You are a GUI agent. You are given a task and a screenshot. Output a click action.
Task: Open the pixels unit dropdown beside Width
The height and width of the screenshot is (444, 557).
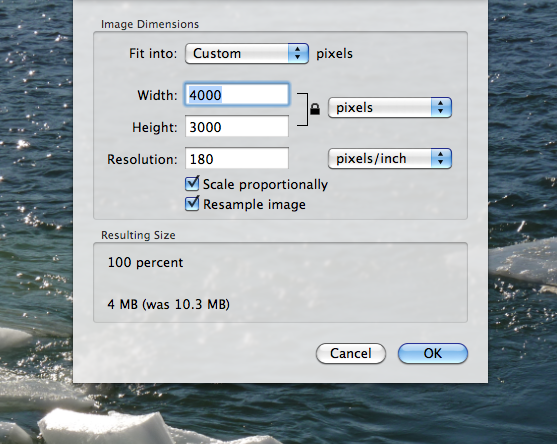(390, 107)
